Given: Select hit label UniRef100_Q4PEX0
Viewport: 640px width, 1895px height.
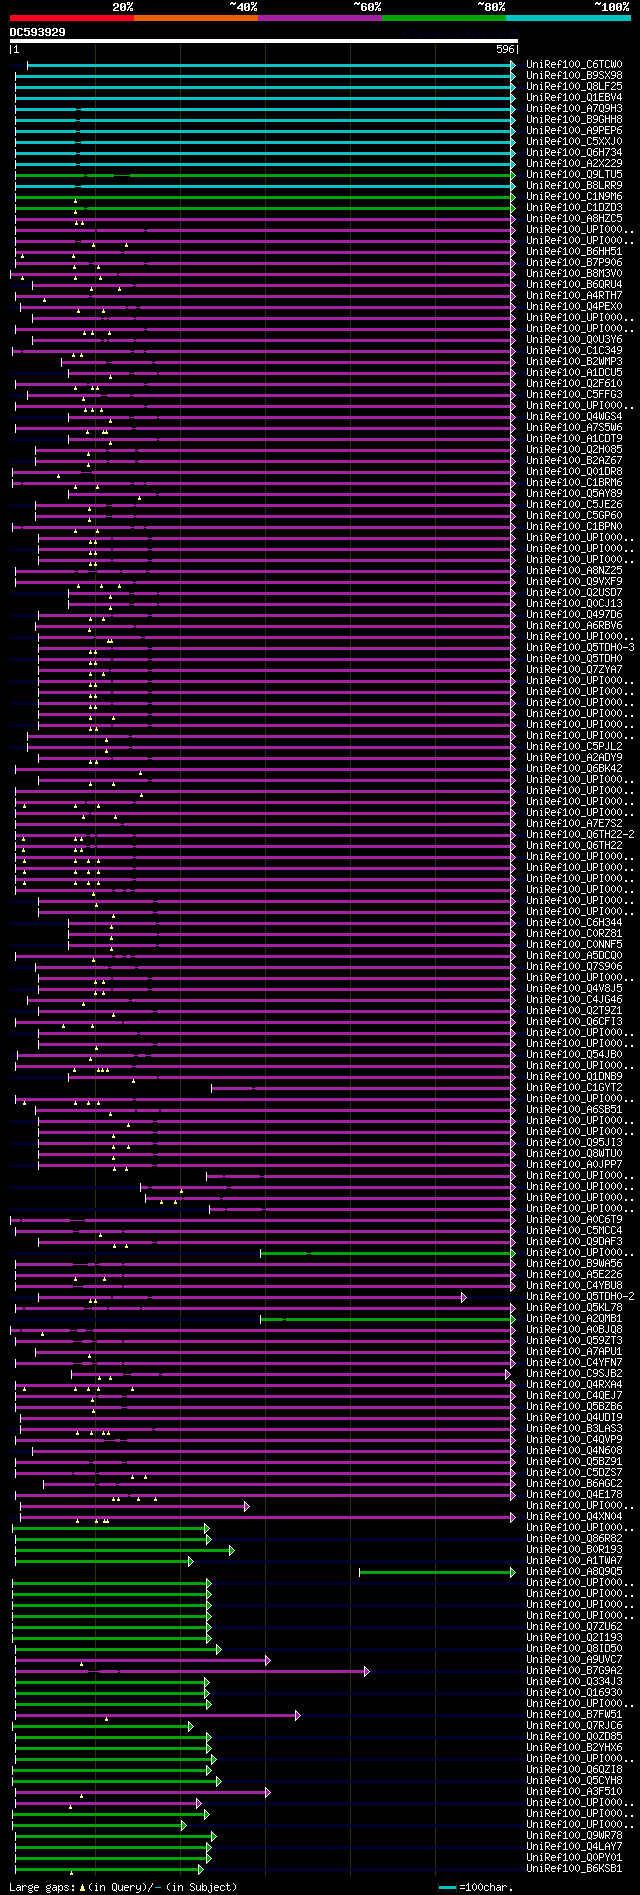Looking at the screenshot, I should tap(574, 307).
